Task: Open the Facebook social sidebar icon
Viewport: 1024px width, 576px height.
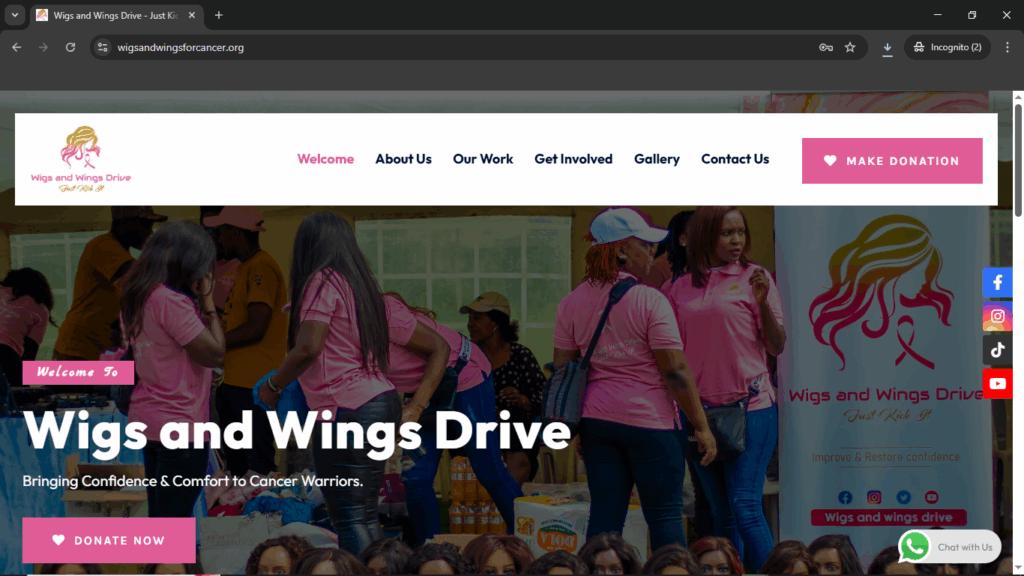Action: [997, 283]
